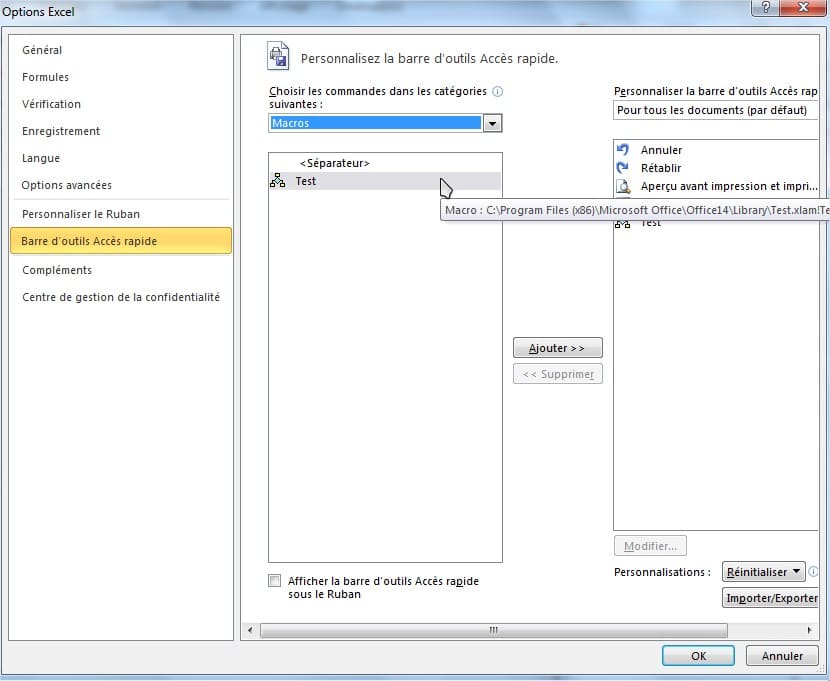Click the Quick Access Toolbar header icon
830x681 pixels.
(x=278, y=57)
